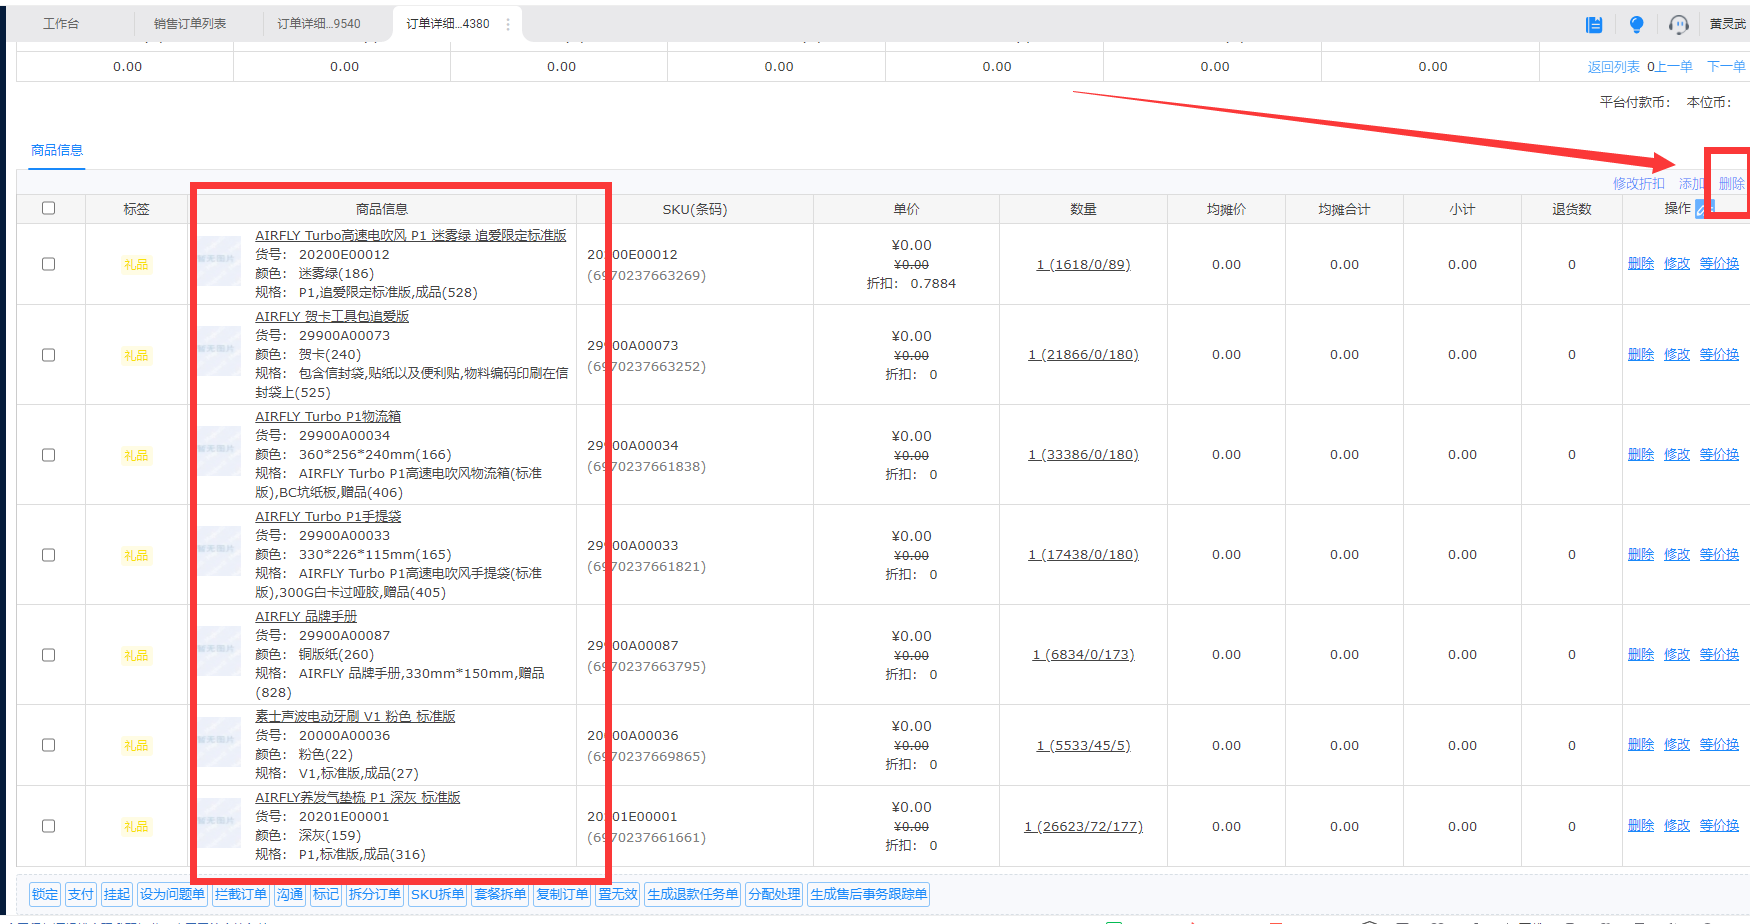Check the row for 货号 29900A00034
Image resolution: width=1750 pixels, height=924 pixels.
48,455
